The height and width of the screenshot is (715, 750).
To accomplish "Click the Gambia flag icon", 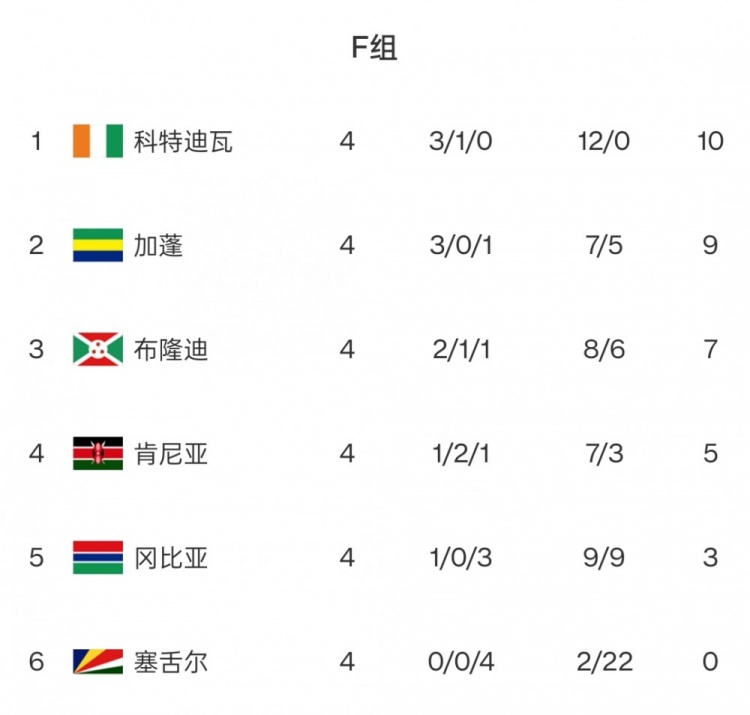I will coord(97,557).
